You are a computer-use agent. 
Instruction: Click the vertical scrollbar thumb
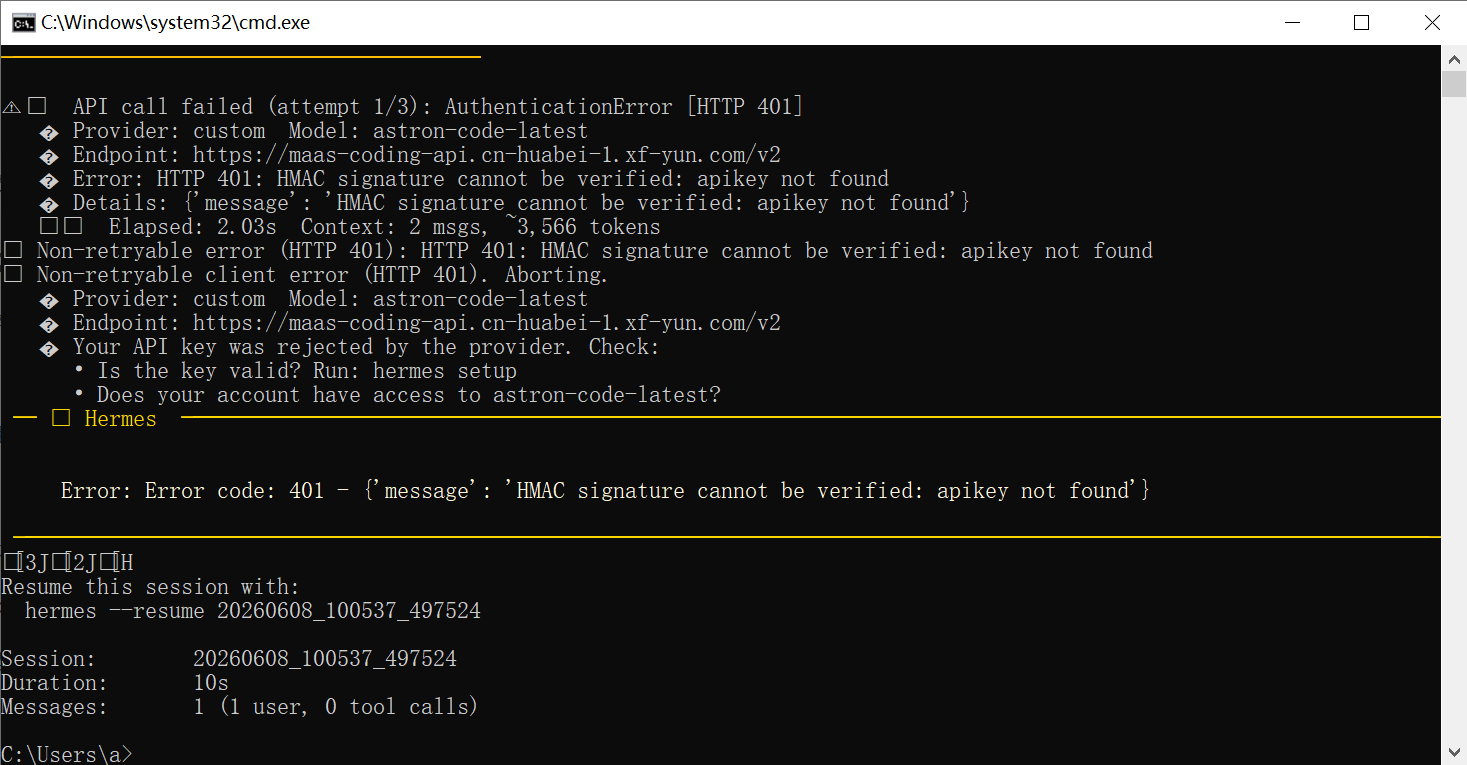[1454, 83]
